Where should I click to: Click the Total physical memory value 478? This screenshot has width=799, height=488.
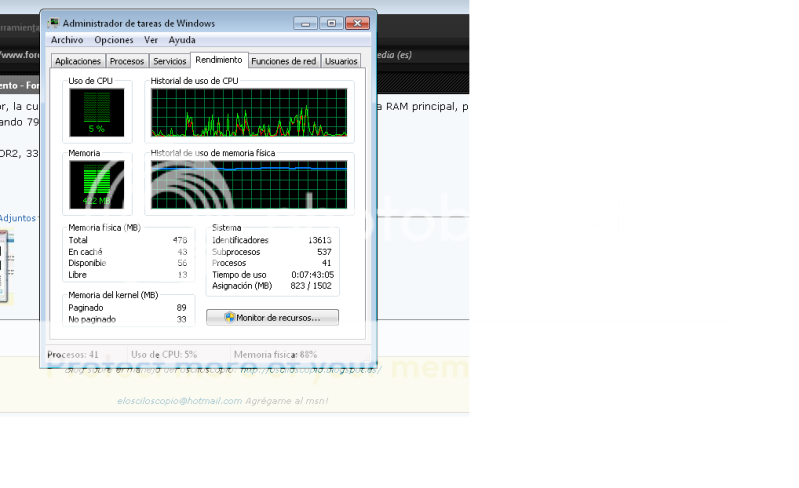click(180, 240)
